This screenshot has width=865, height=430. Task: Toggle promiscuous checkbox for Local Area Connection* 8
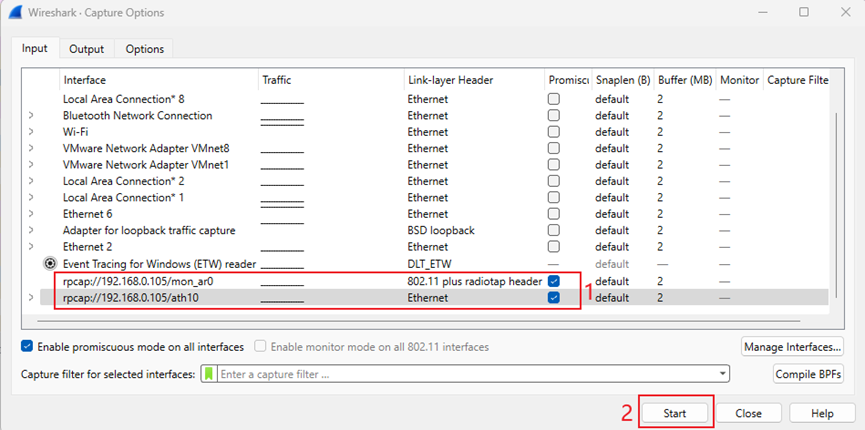coord(554,99)
